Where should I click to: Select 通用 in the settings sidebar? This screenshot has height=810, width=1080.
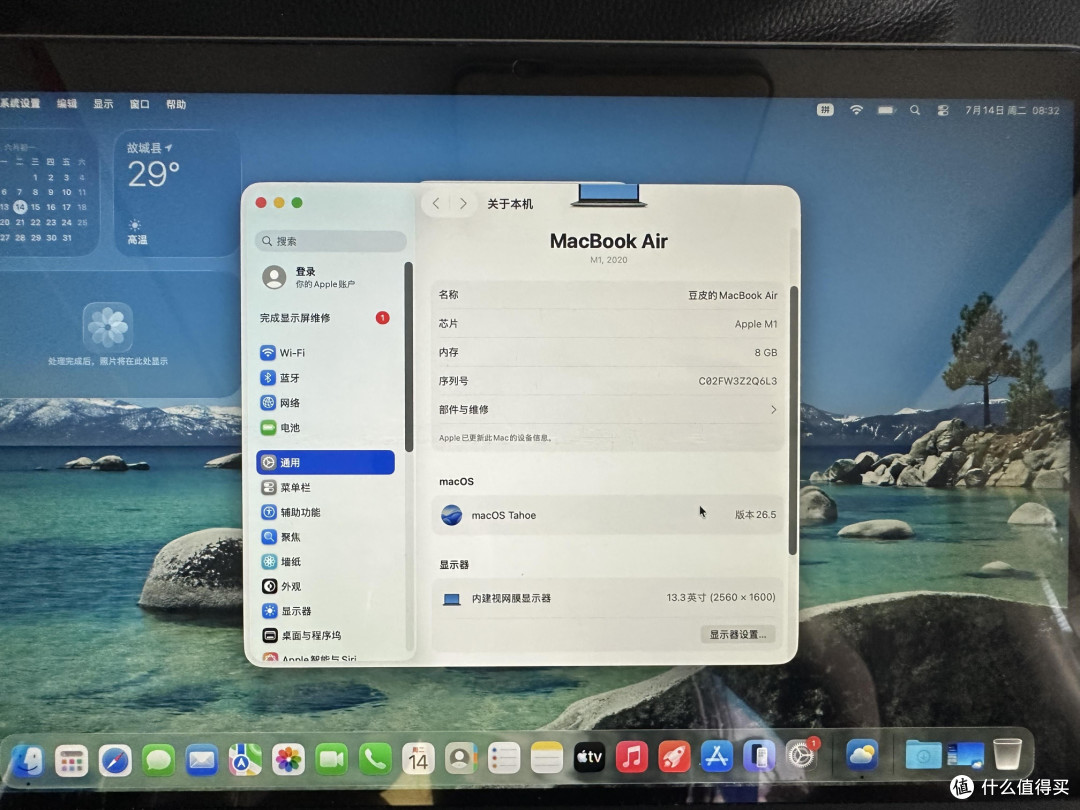pyautogui.click(x=325, y=462)
